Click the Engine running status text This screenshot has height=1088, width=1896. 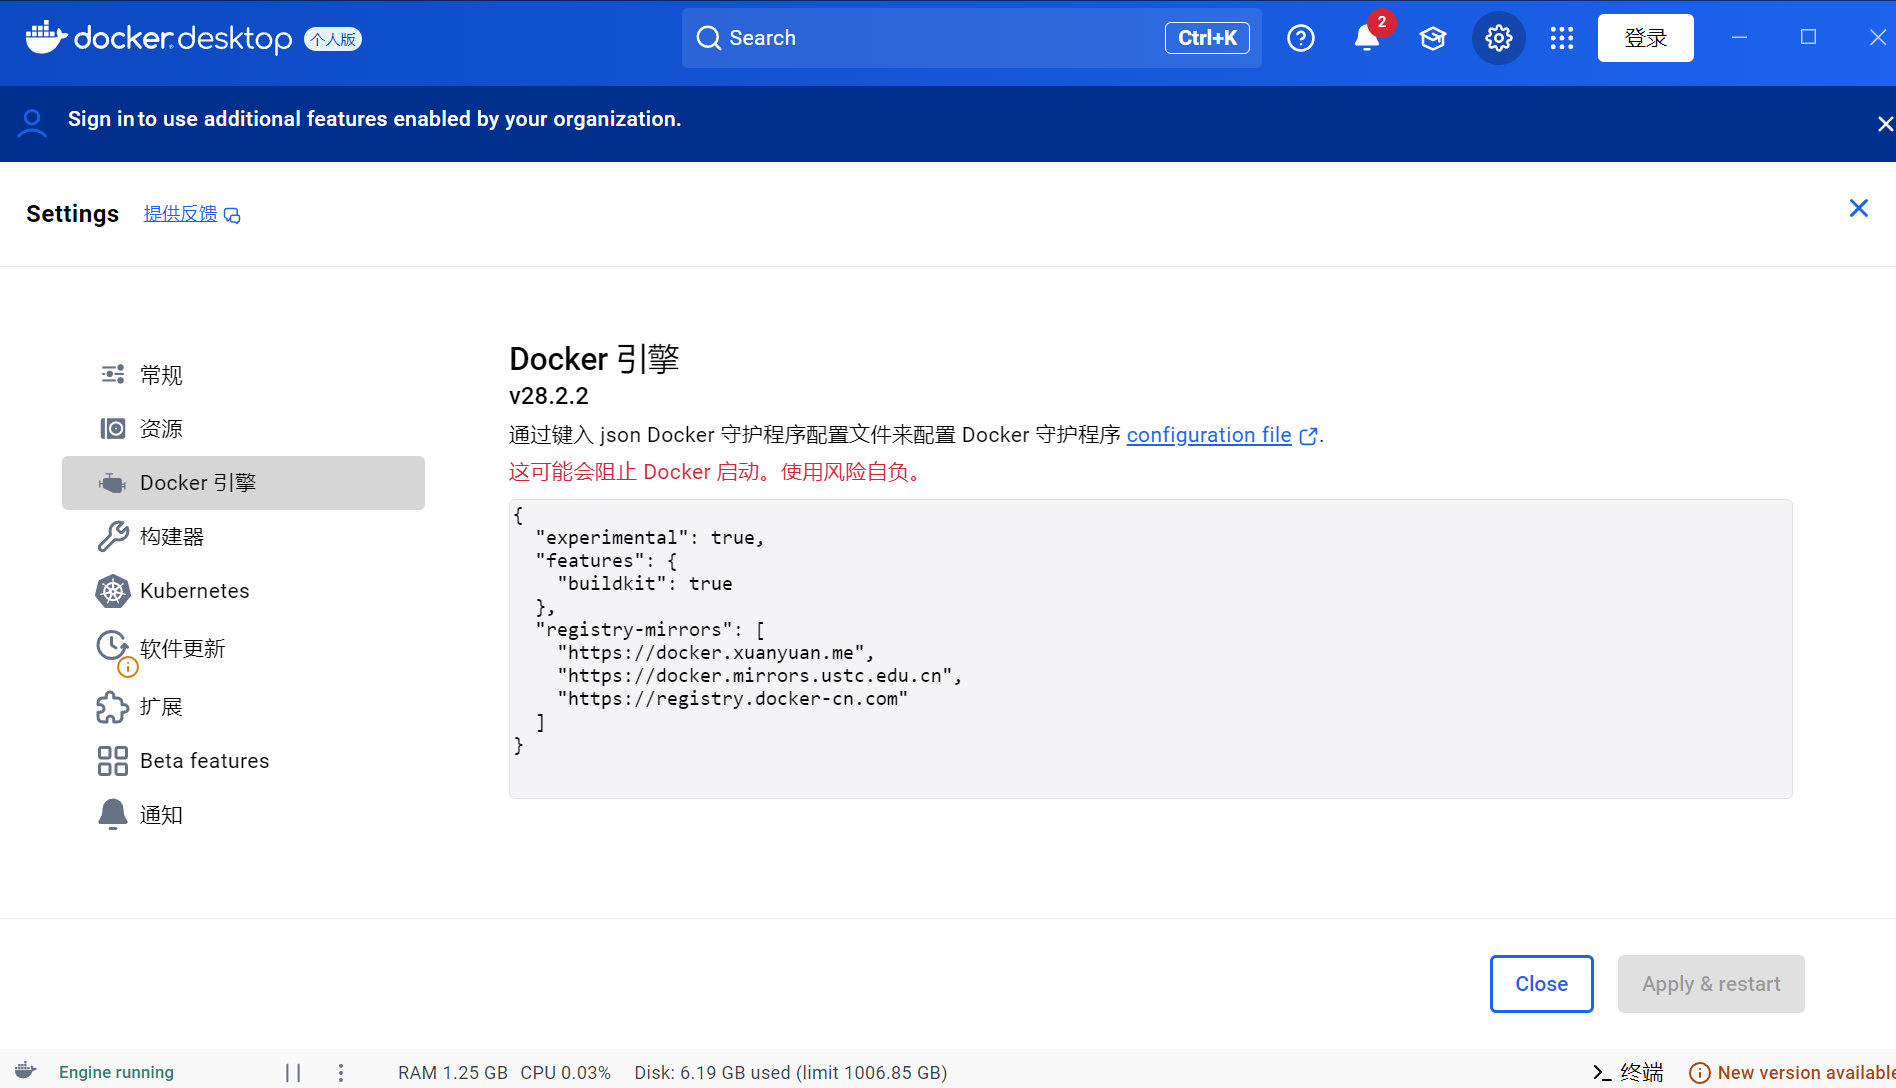click(116, 1072)
